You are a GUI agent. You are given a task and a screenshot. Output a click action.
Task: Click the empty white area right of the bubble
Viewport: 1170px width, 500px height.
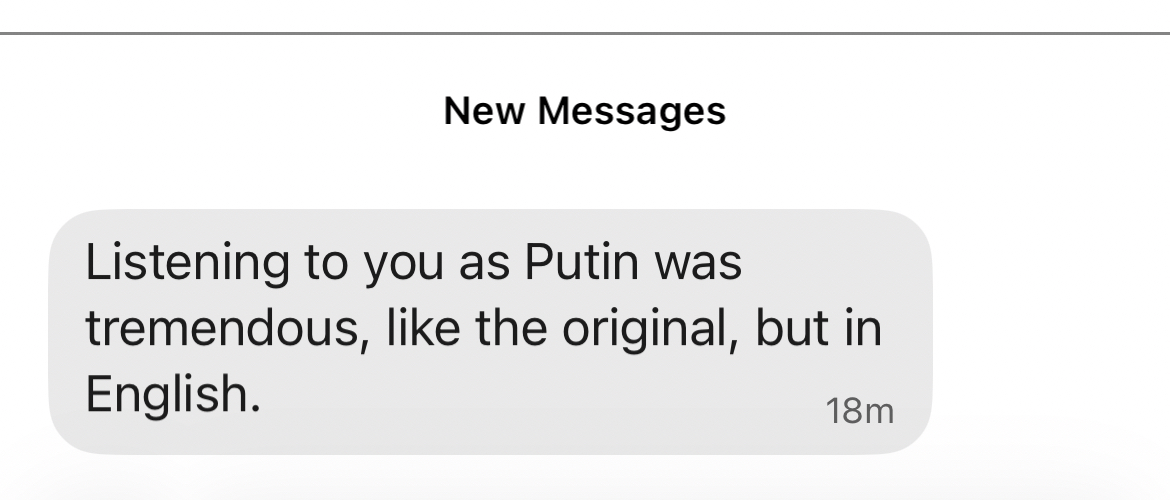pyautogui.click(x=1050, y=330)
